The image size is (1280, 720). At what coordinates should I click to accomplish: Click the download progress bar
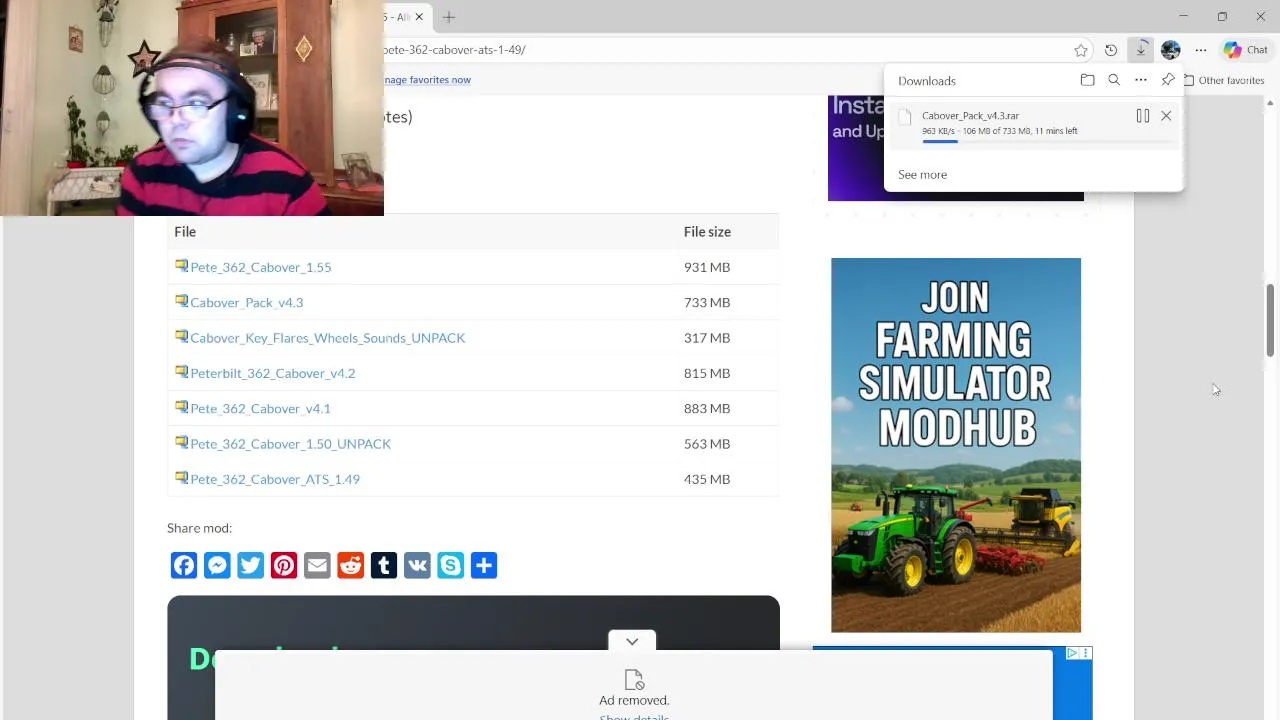(x=1047, y=142)
